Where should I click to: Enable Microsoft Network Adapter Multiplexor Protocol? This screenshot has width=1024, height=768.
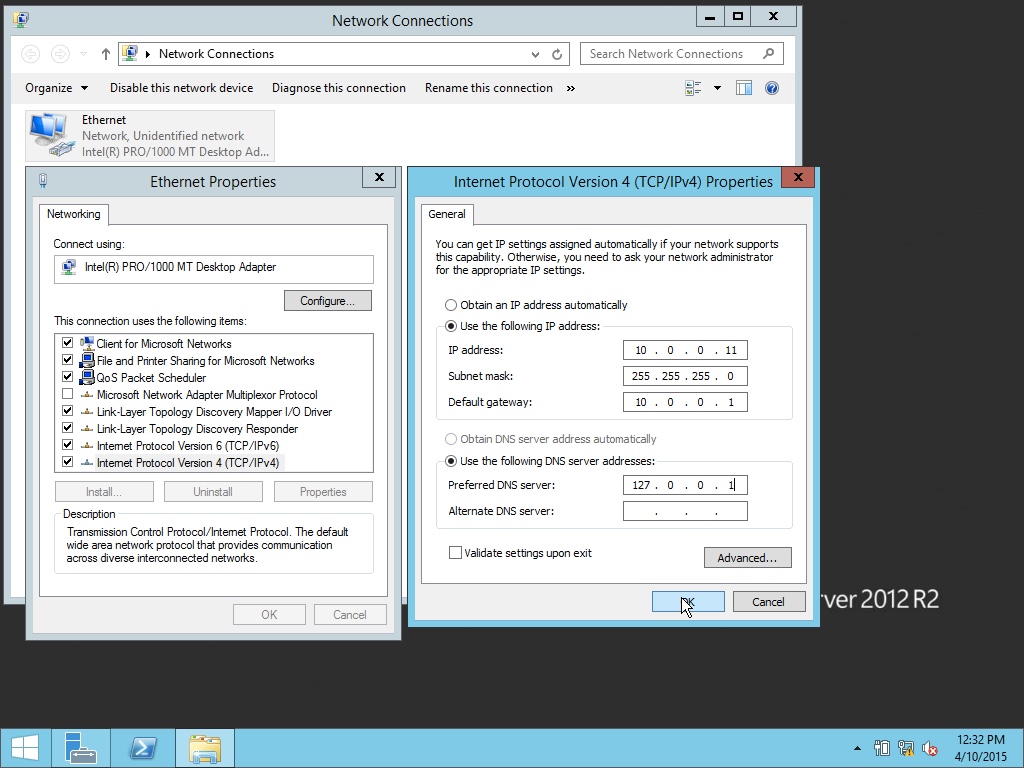click(67, 394)
